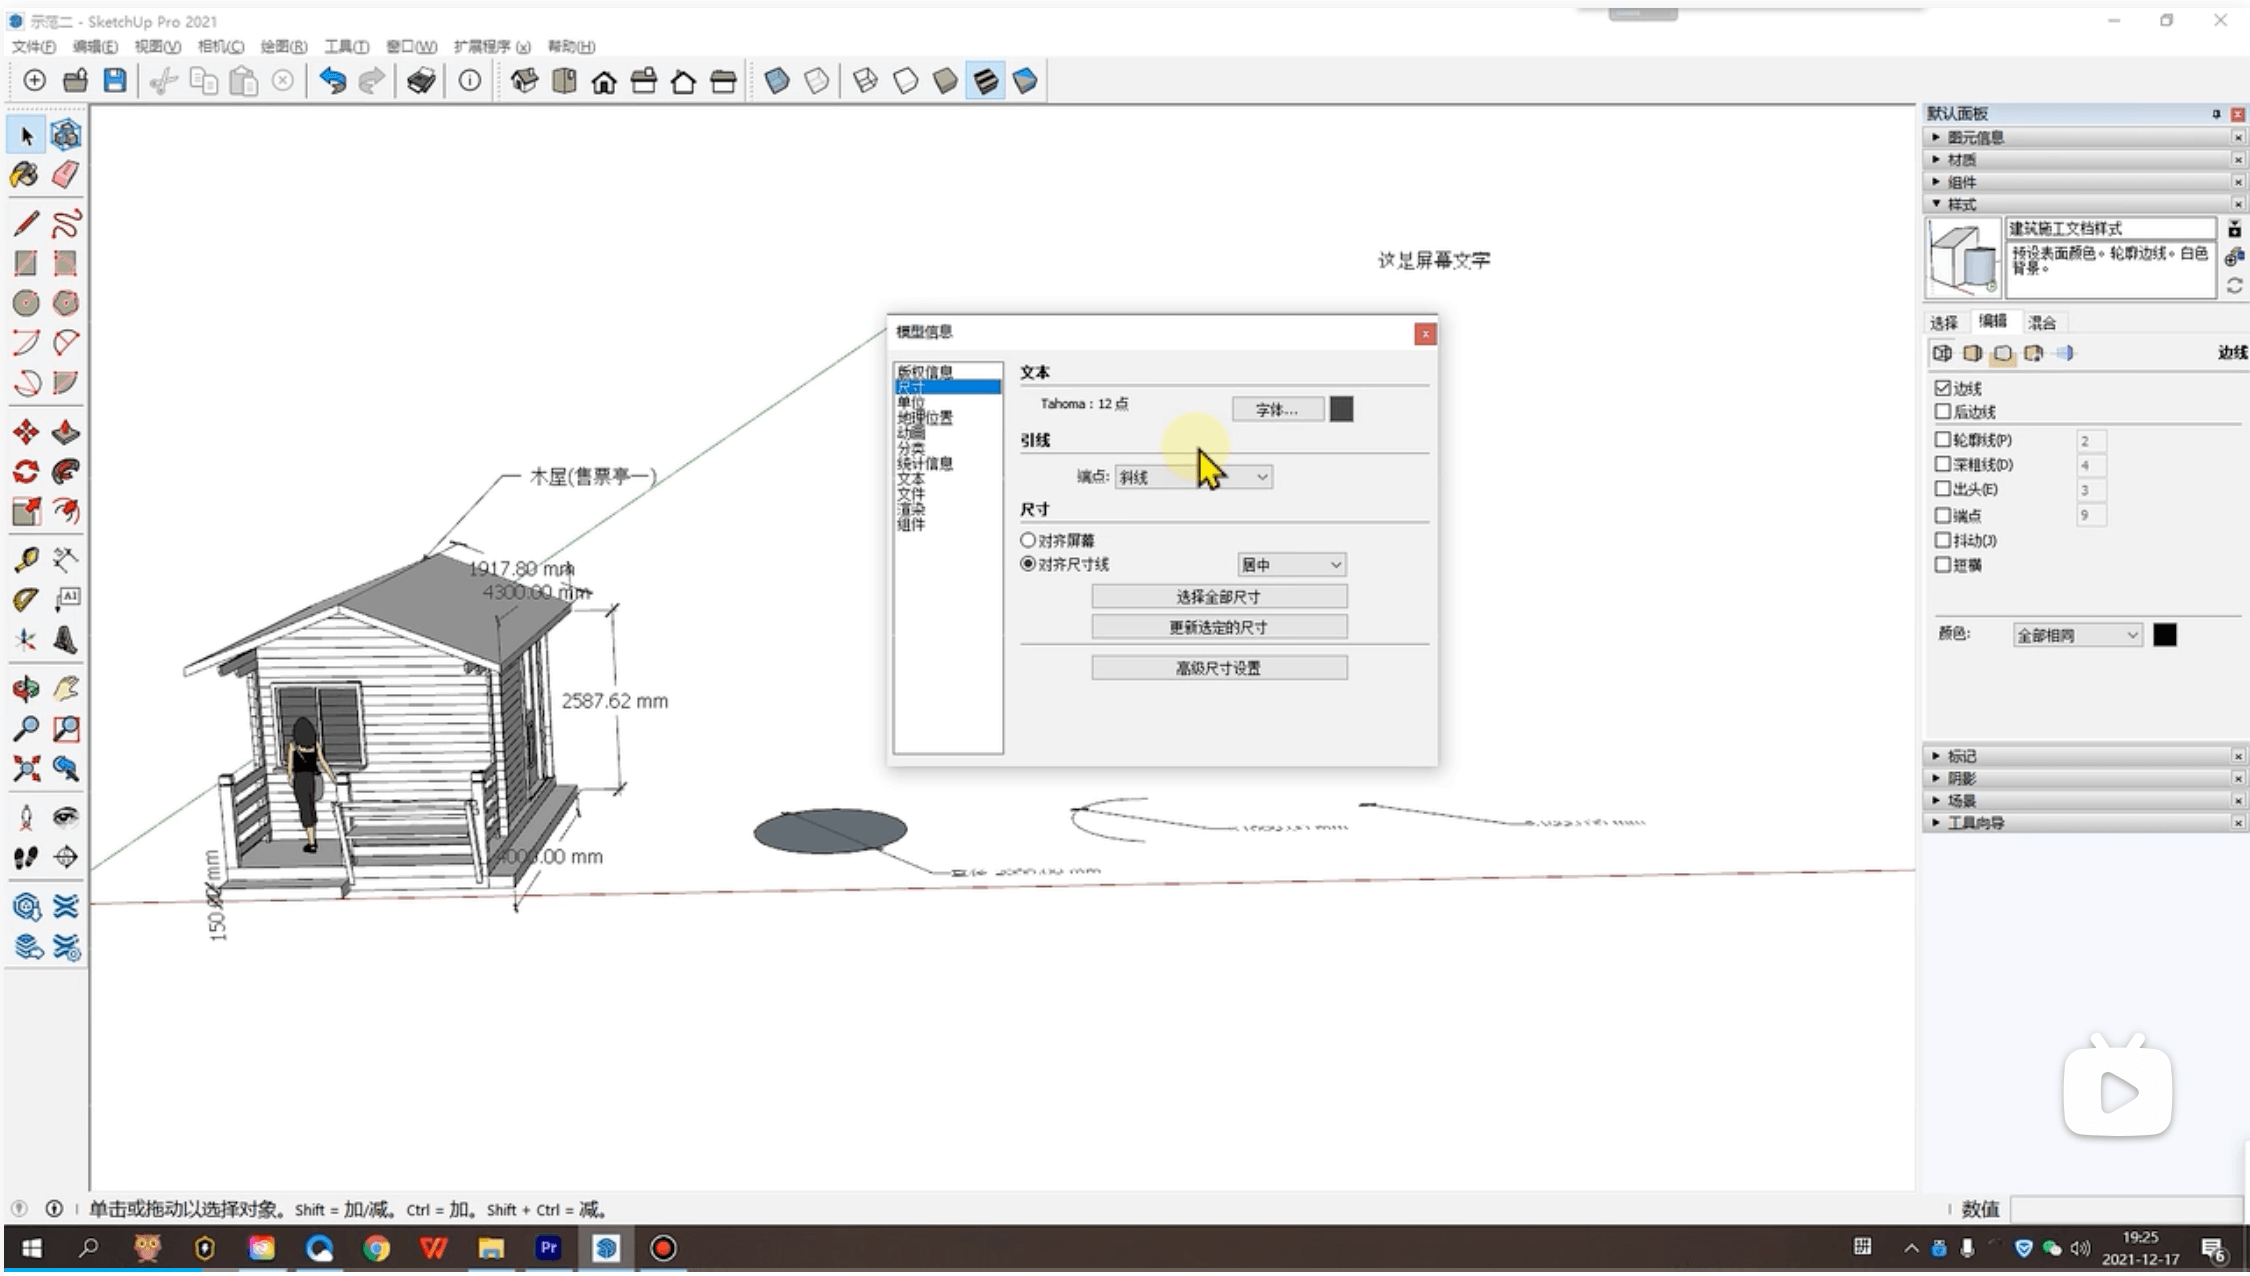Select the 对齐屏幕 radio button
This screenshot has width=2250, height=1276.
1027,540
